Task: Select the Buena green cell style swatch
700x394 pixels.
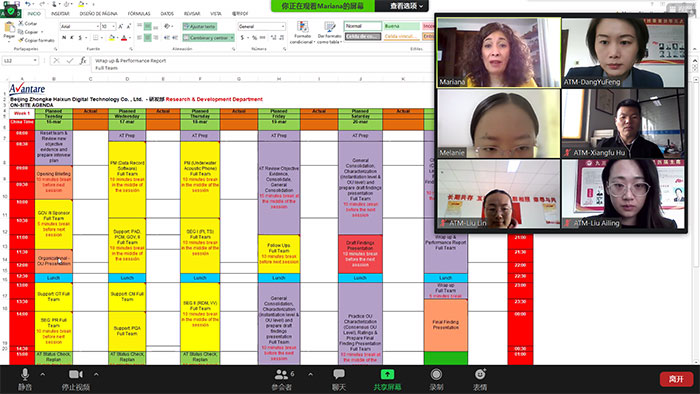Action: tap(401, 26)
